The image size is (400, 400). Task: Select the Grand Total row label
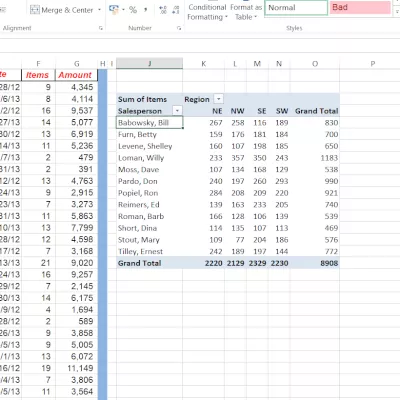pyautogui.click(x=149, y=263)
